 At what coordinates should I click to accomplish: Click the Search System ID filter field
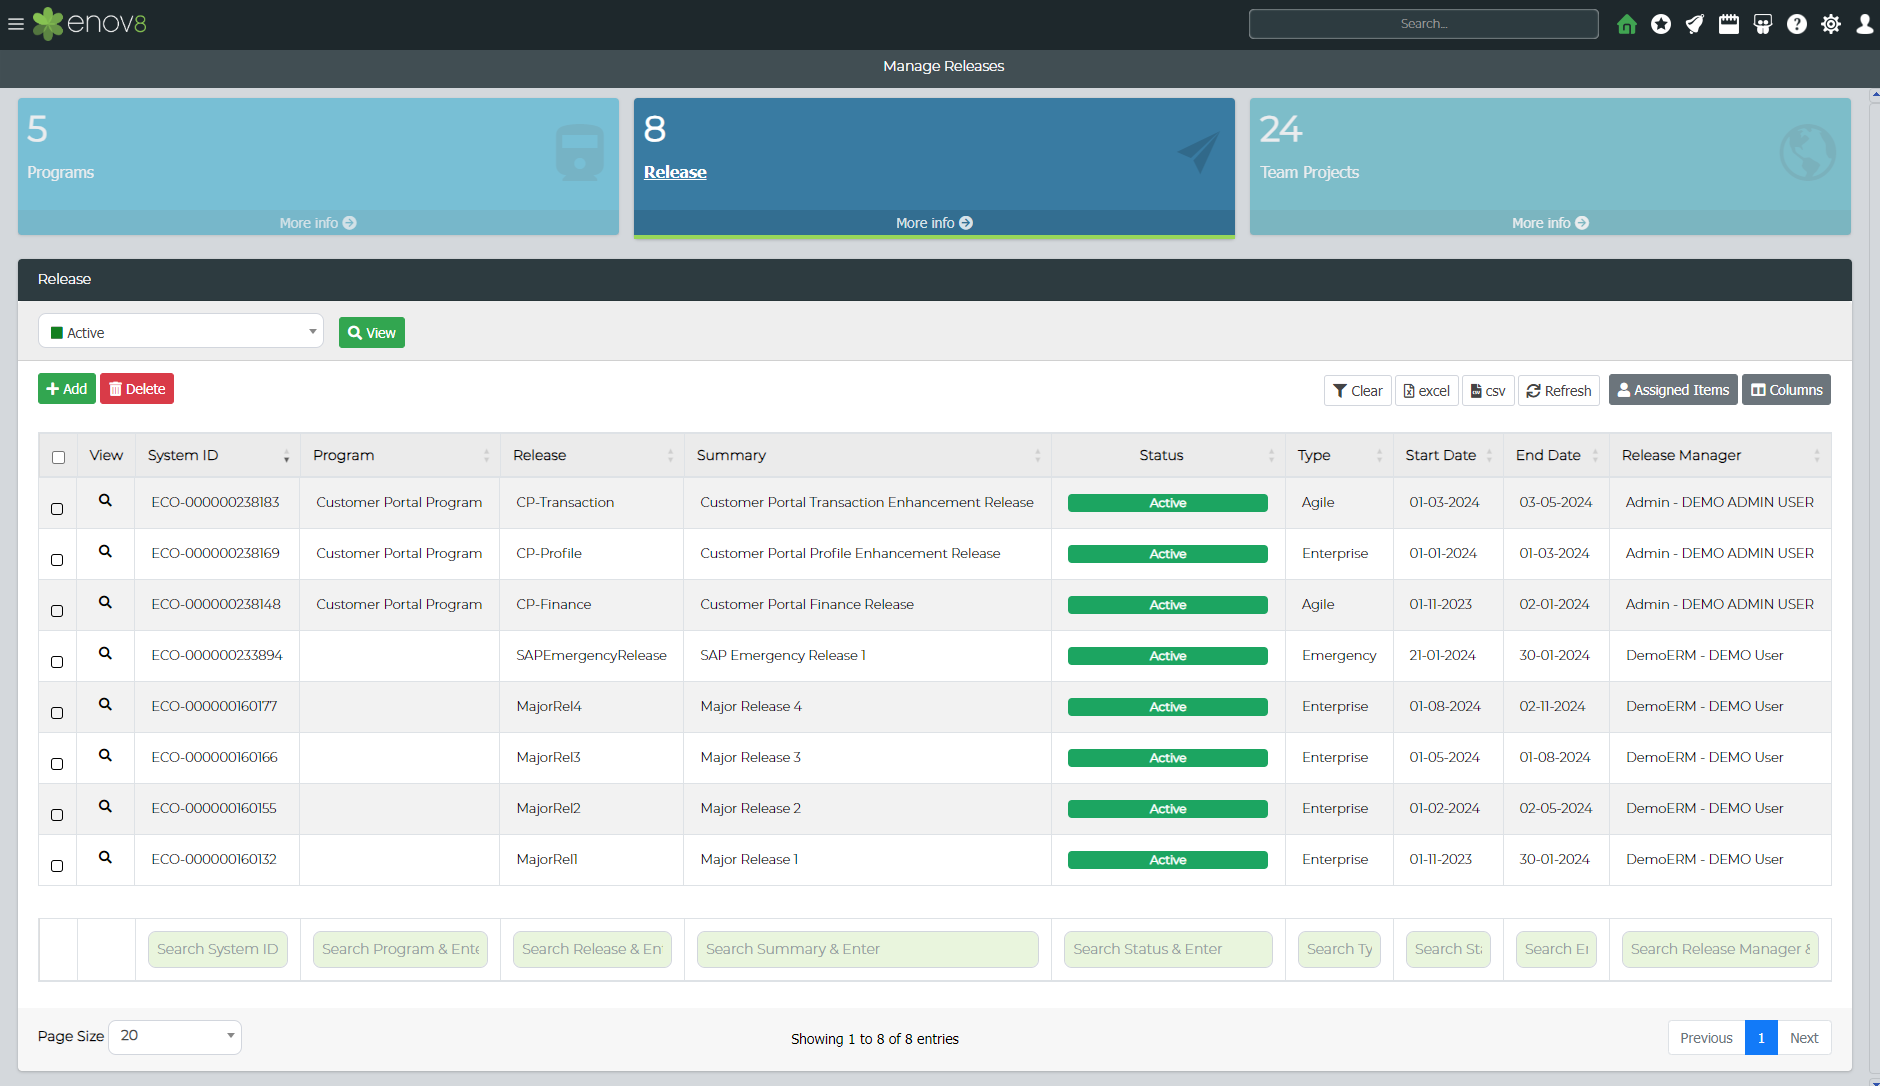coord(218,949)
